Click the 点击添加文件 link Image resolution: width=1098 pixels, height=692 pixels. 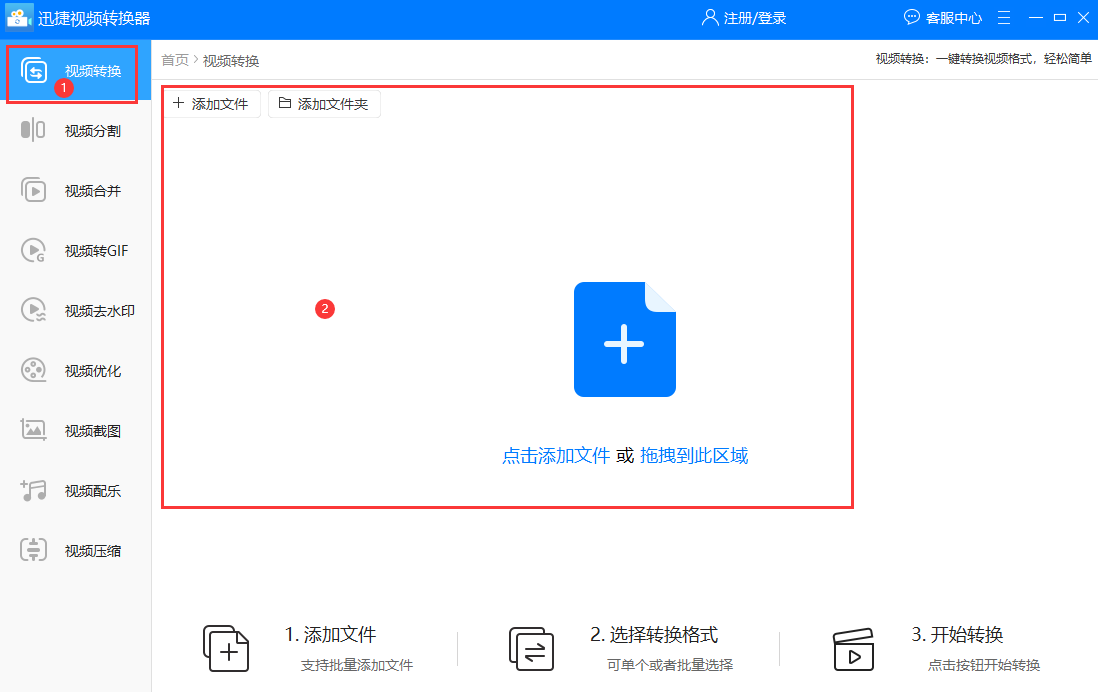tap(557, 455)
